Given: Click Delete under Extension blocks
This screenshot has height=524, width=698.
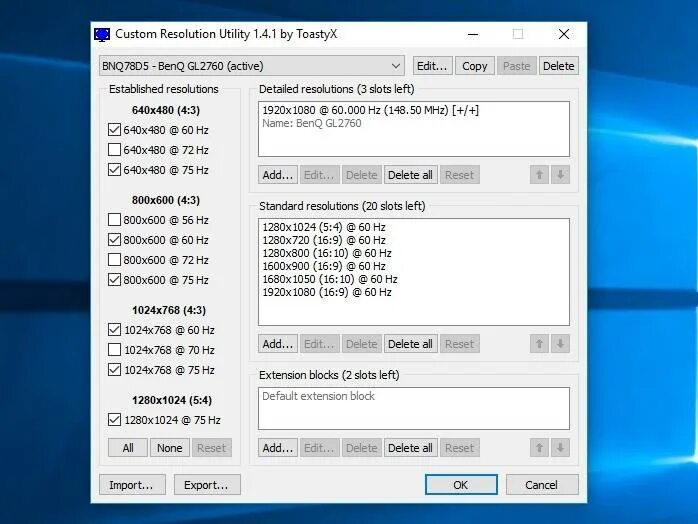Looking at the screenshot, I should [361, 448].
